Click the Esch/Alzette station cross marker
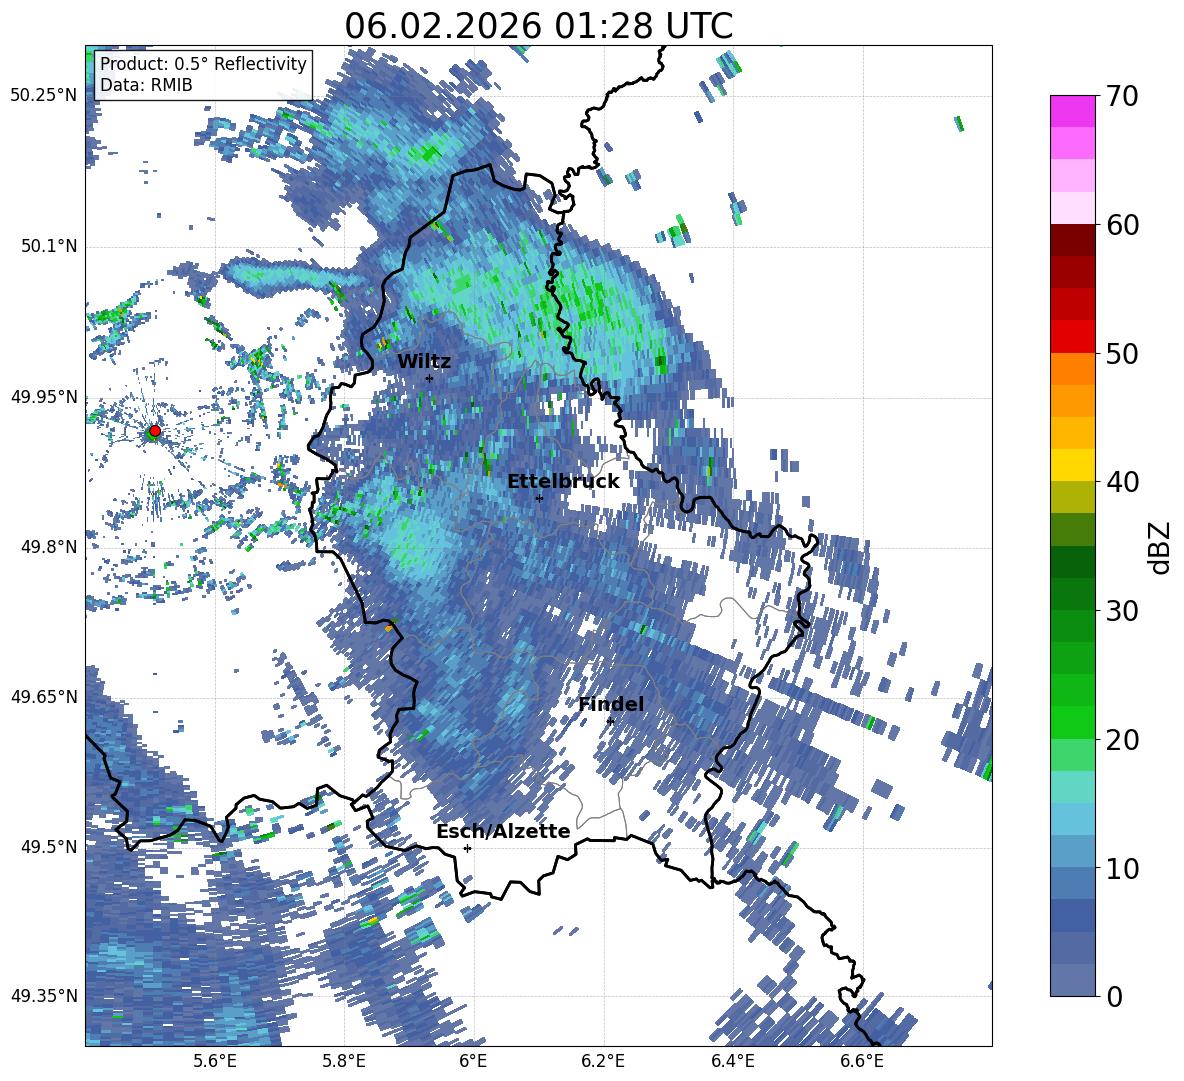 tap(467, 848)
